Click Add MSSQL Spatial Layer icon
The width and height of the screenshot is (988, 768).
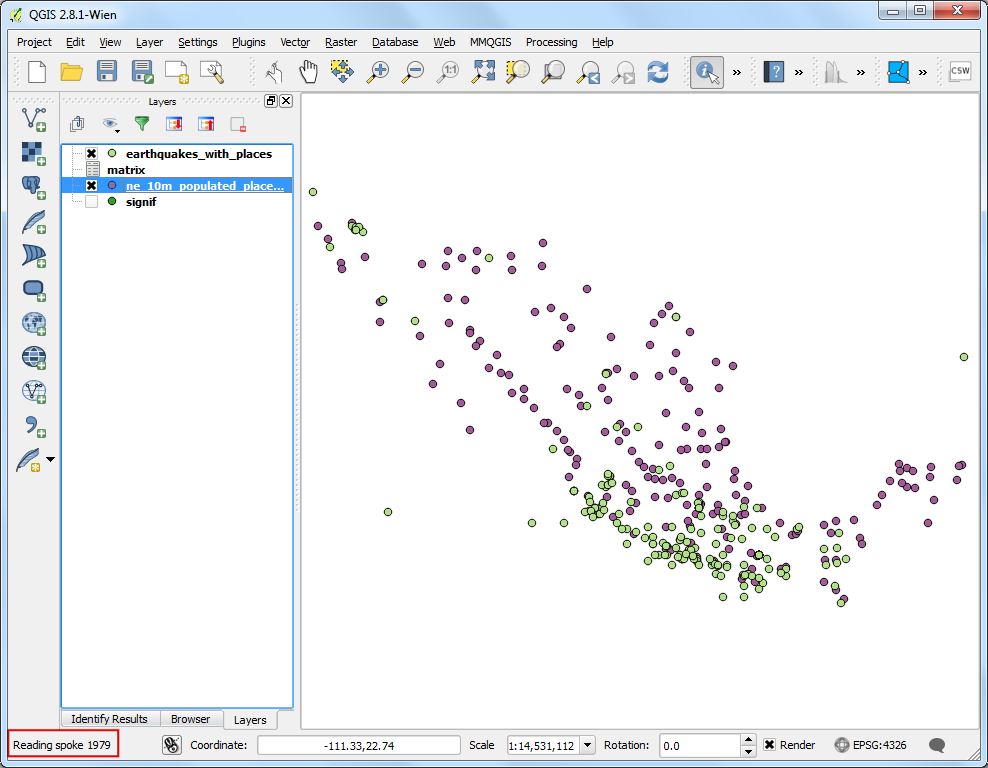tap(33, 255)
